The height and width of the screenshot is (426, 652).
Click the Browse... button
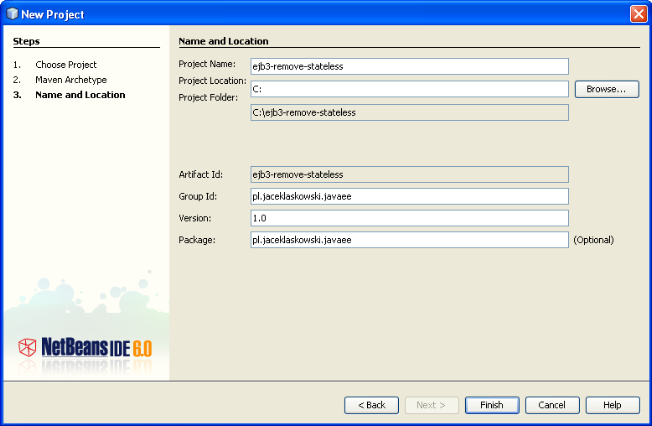[x=607, y=89]
